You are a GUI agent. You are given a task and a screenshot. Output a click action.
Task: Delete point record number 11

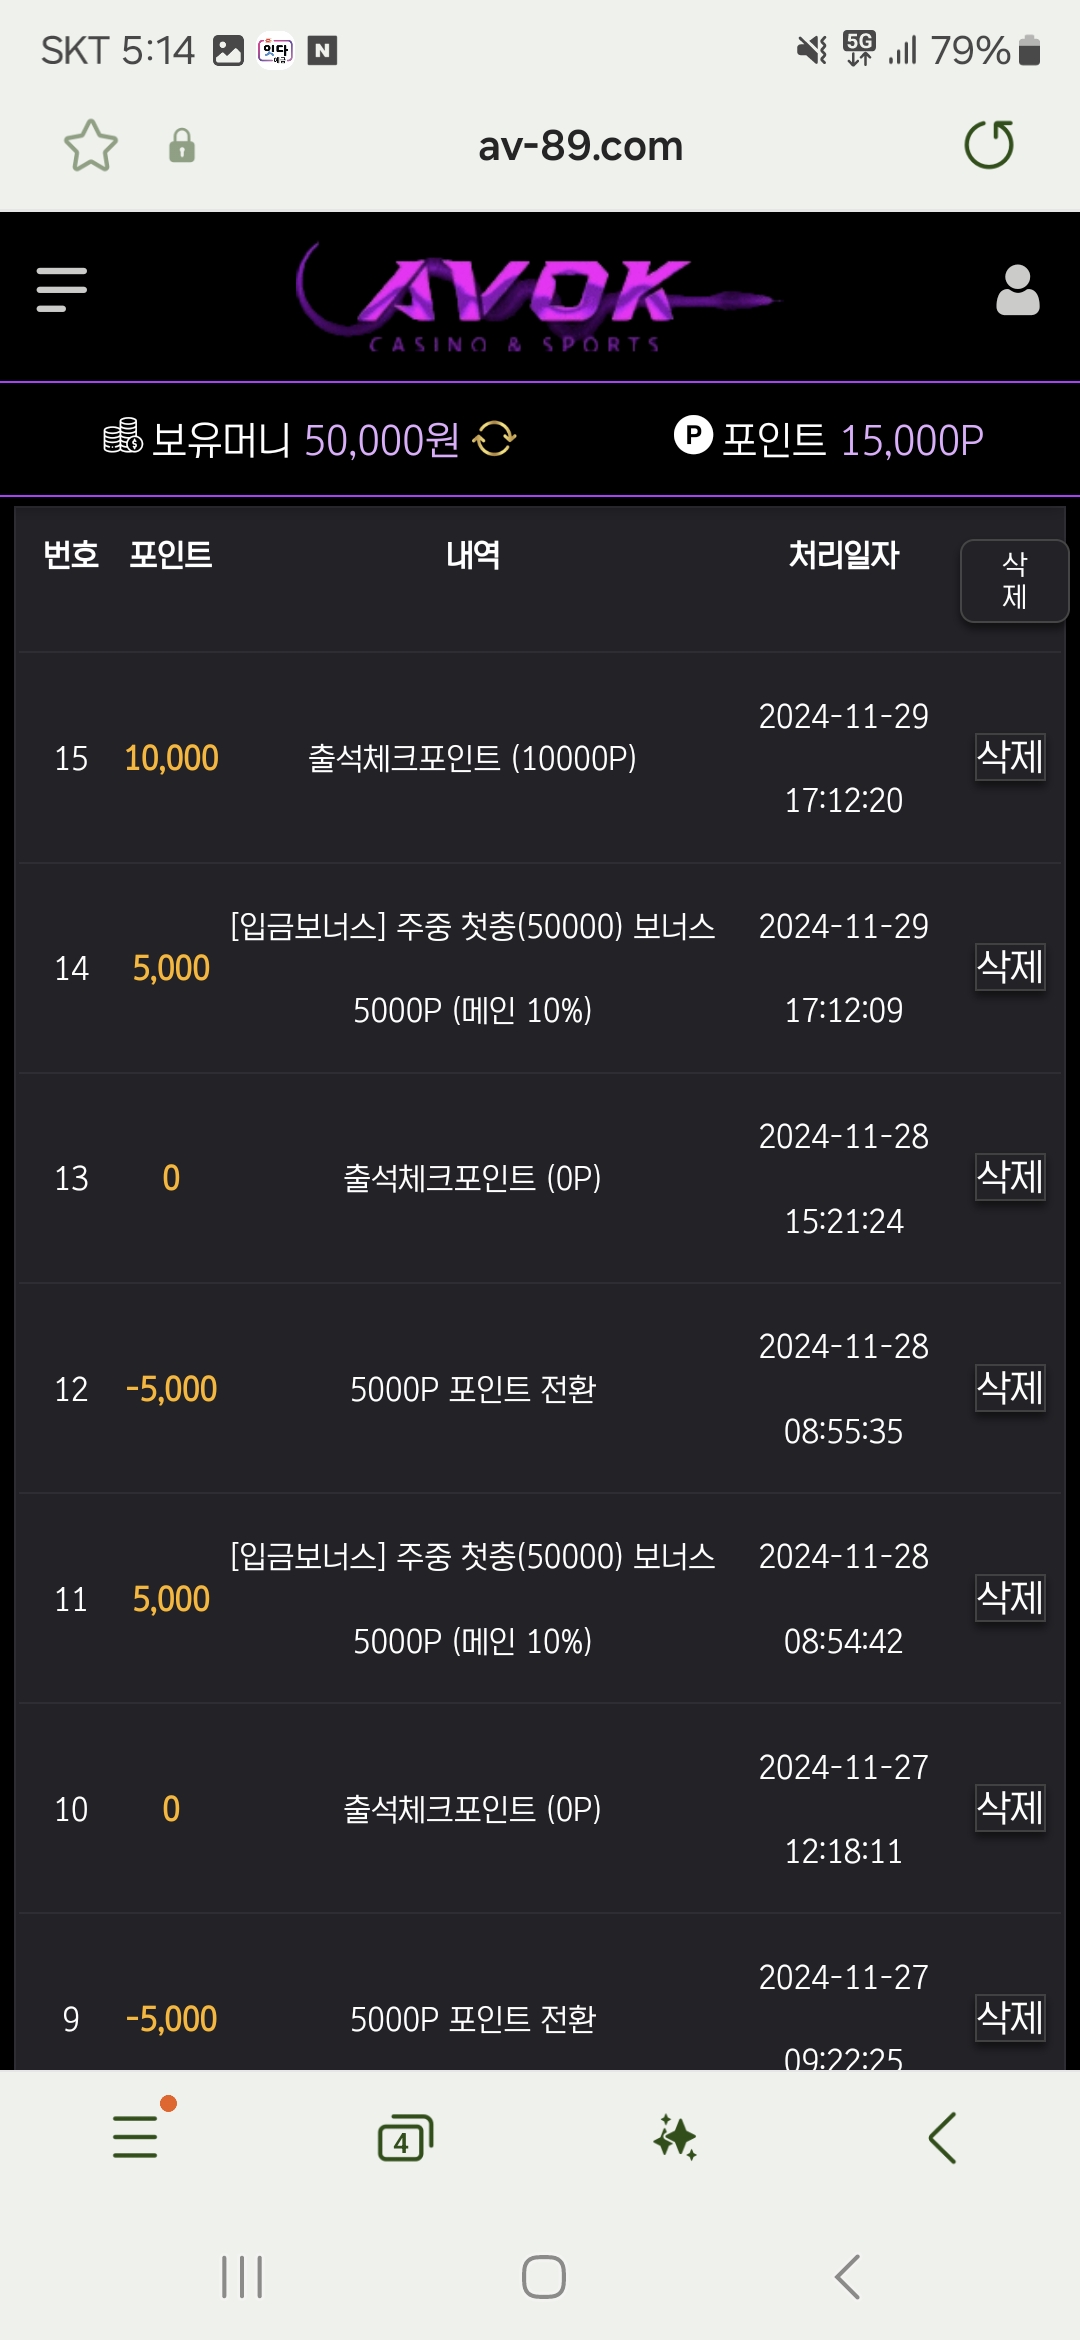click(1010, 1598)
